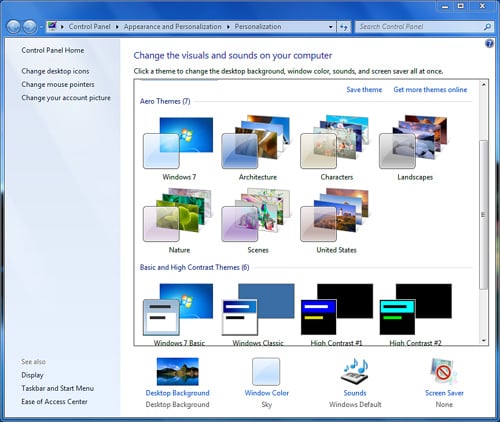Minimize the Personalization window
Viewport: 500px width, 422px height.
(x=445, y=6)
